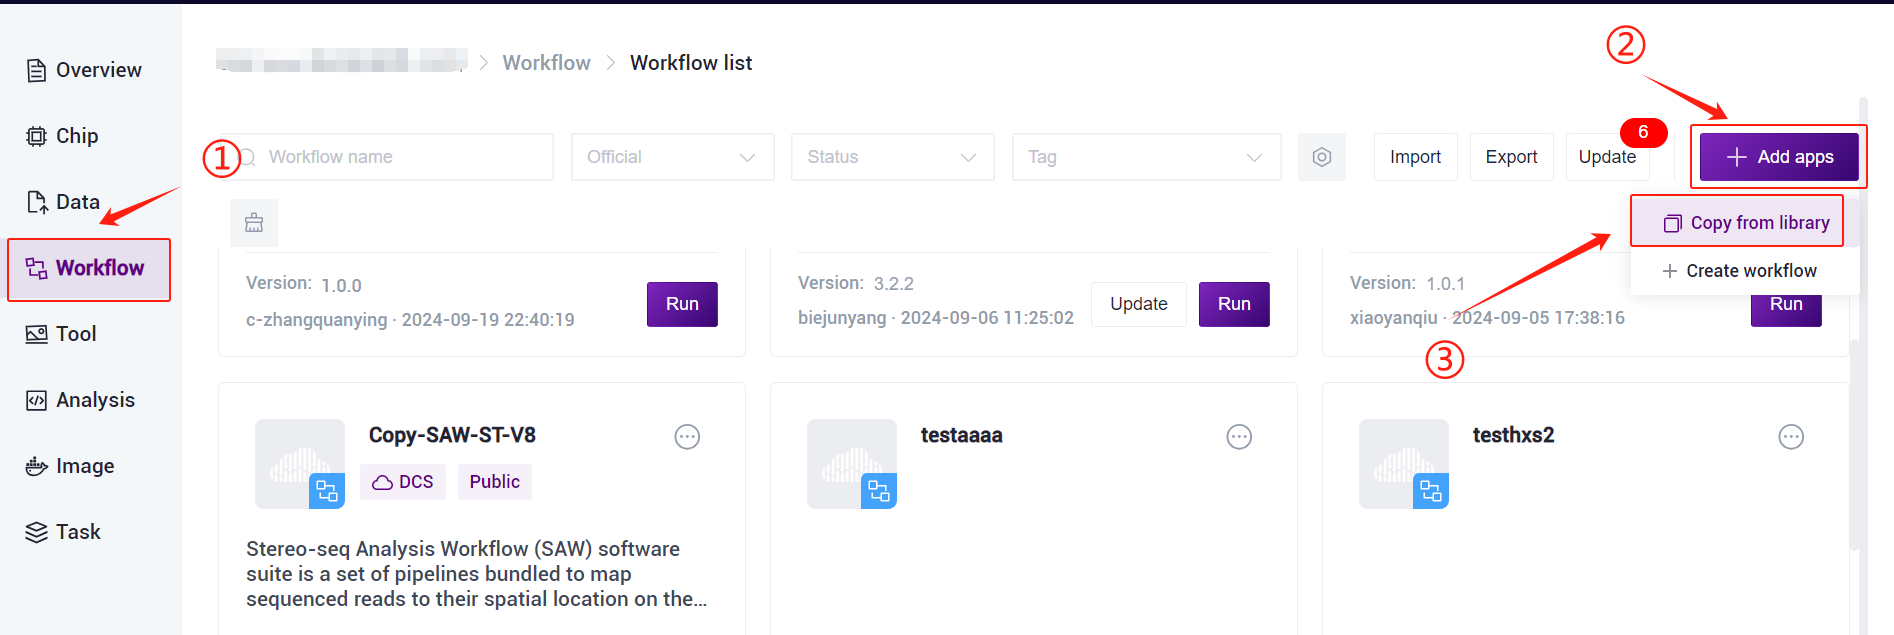This screenshot has width=1894, height=635.
Task: Click the testaaaa workflow thumbnail
Action: click(x=852, y=464)
